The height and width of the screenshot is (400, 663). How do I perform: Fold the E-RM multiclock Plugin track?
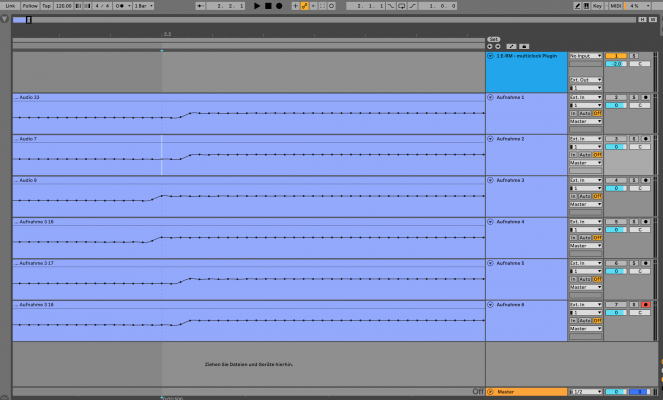pyautogui.click(x=490, y=56)
